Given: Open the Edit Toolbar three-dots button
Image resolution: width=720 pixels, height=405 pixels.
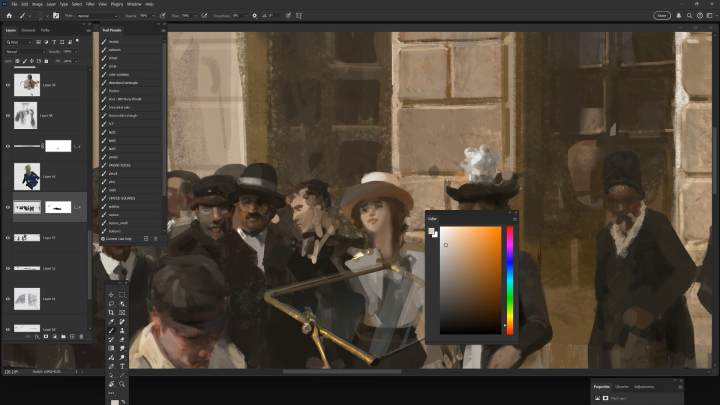Looking at the screenshot, I should click(111, 393).
